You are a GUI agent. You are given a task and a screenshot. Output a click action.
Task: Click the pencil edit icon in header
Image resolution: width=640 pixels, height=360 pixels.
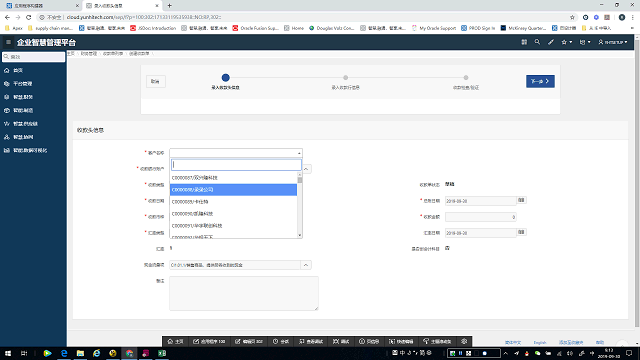551,42
